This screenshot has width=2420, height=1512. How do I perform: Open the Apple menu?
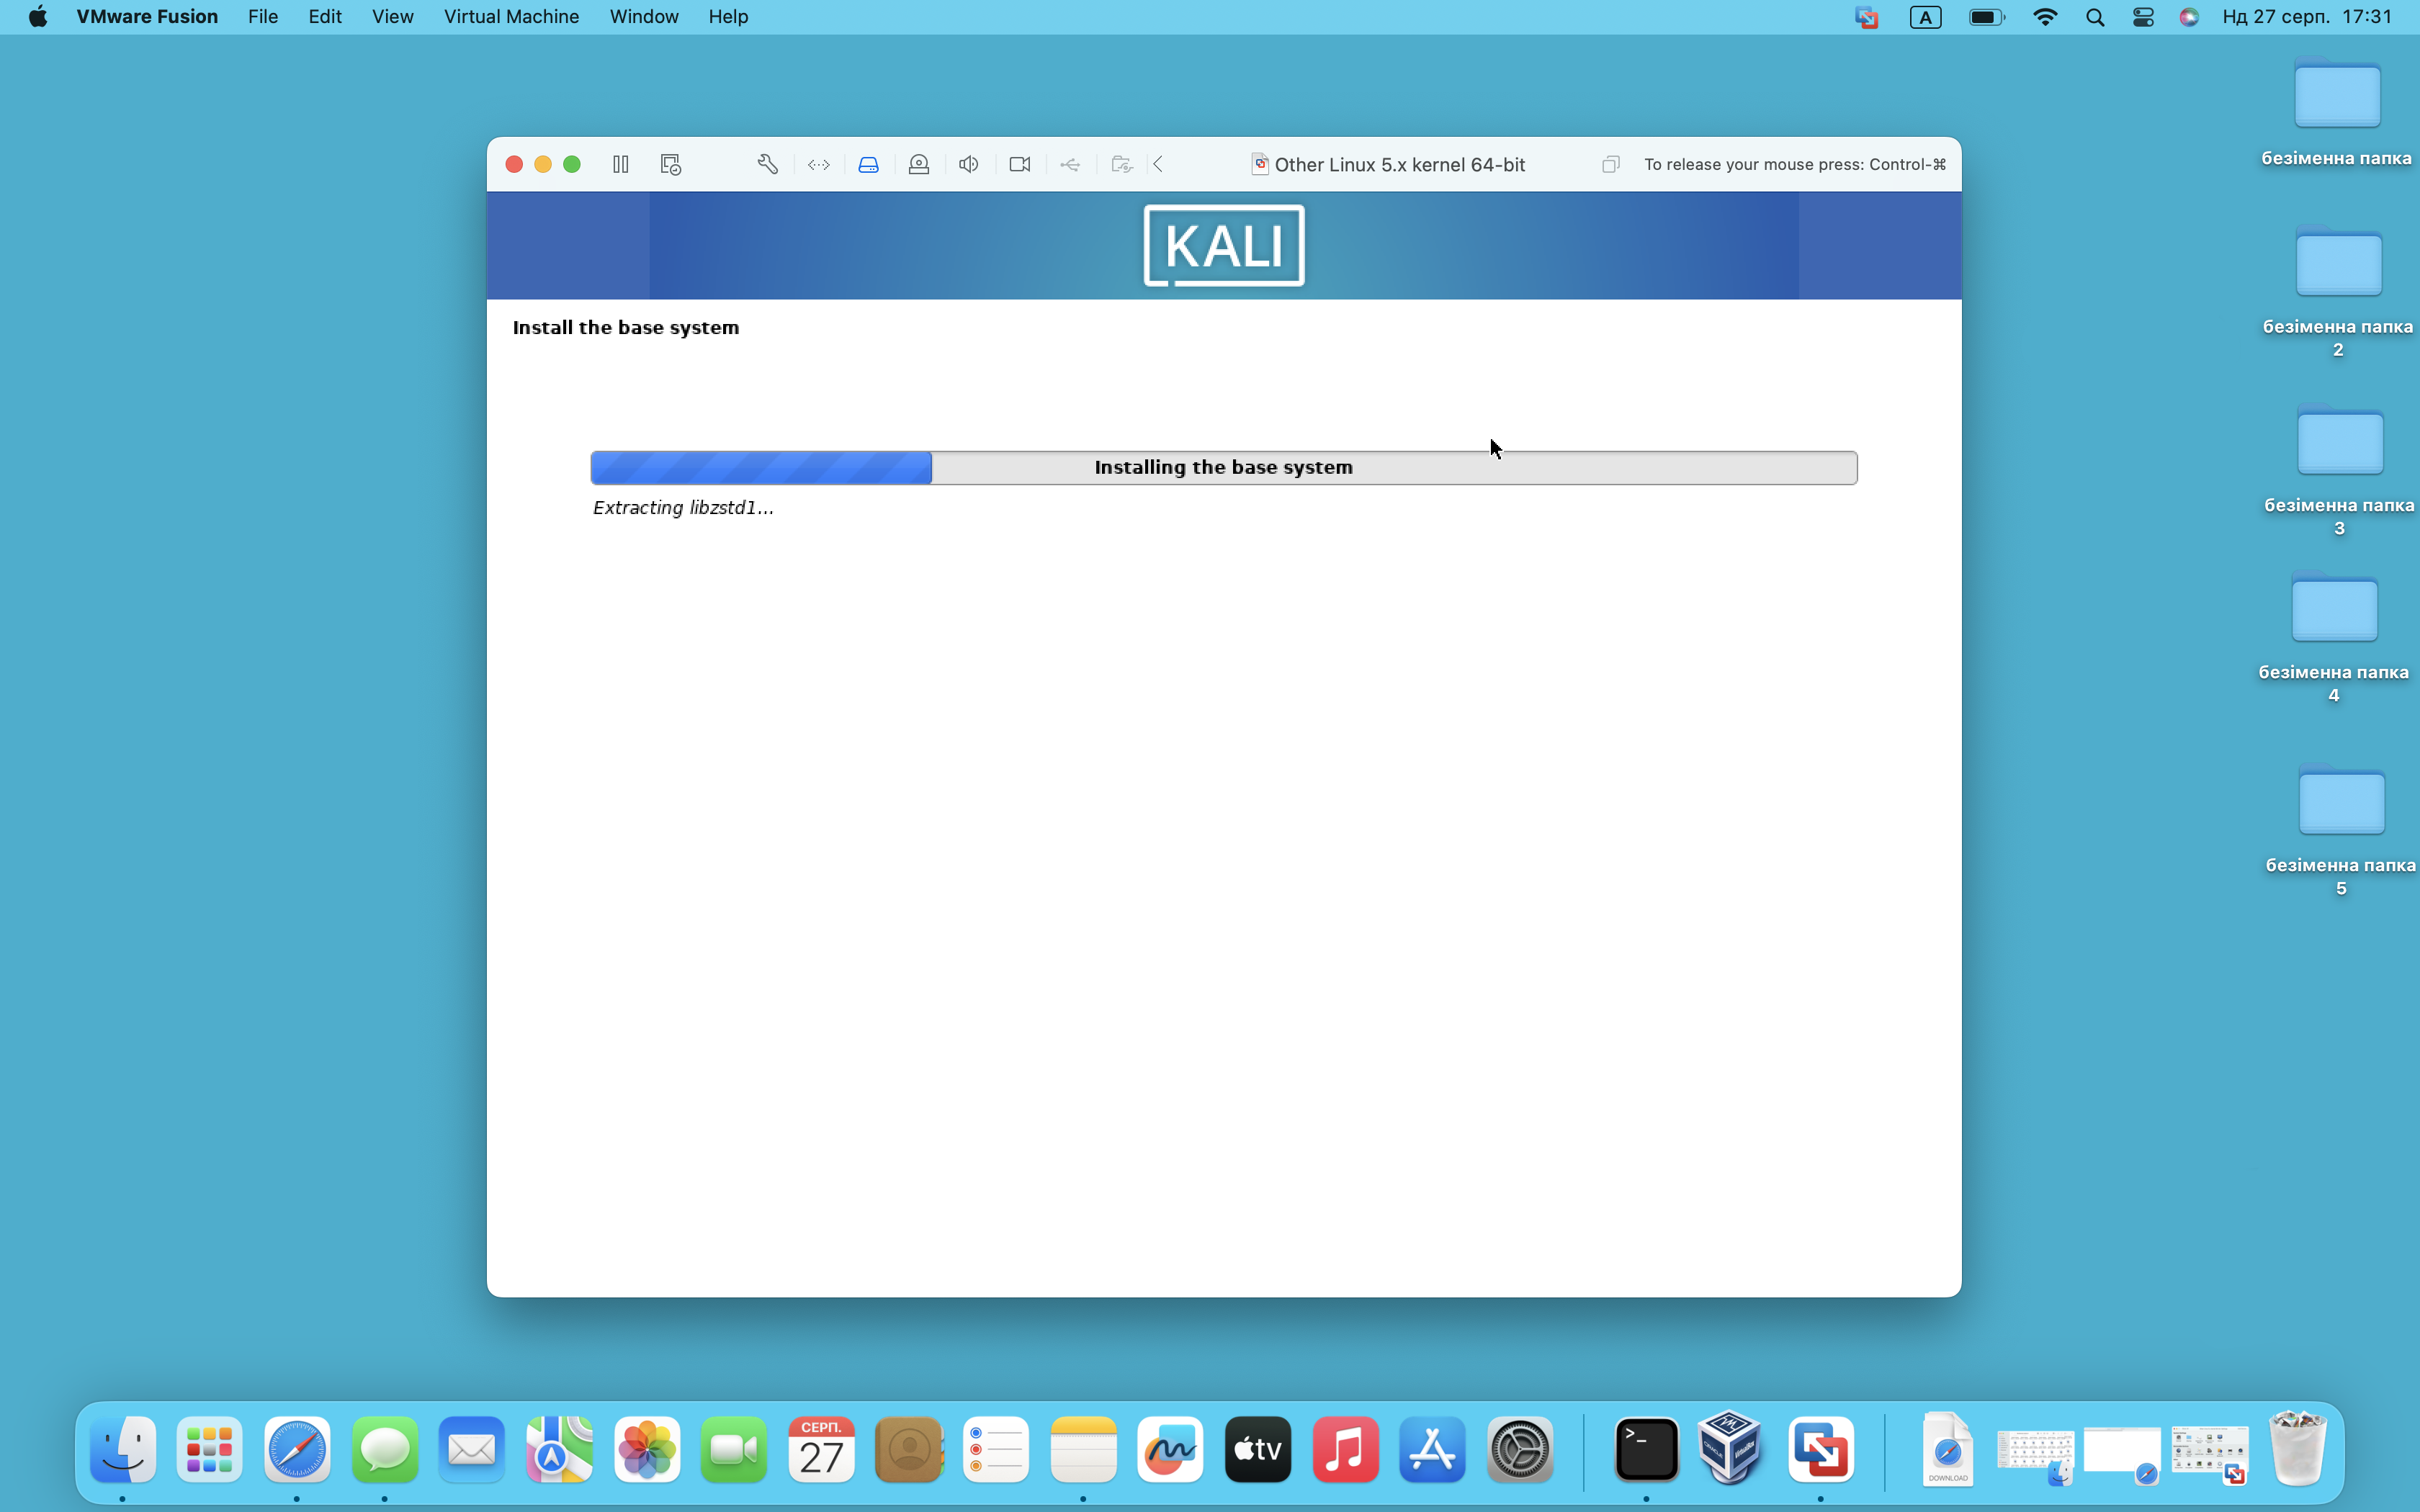click(x=38, y=17)
